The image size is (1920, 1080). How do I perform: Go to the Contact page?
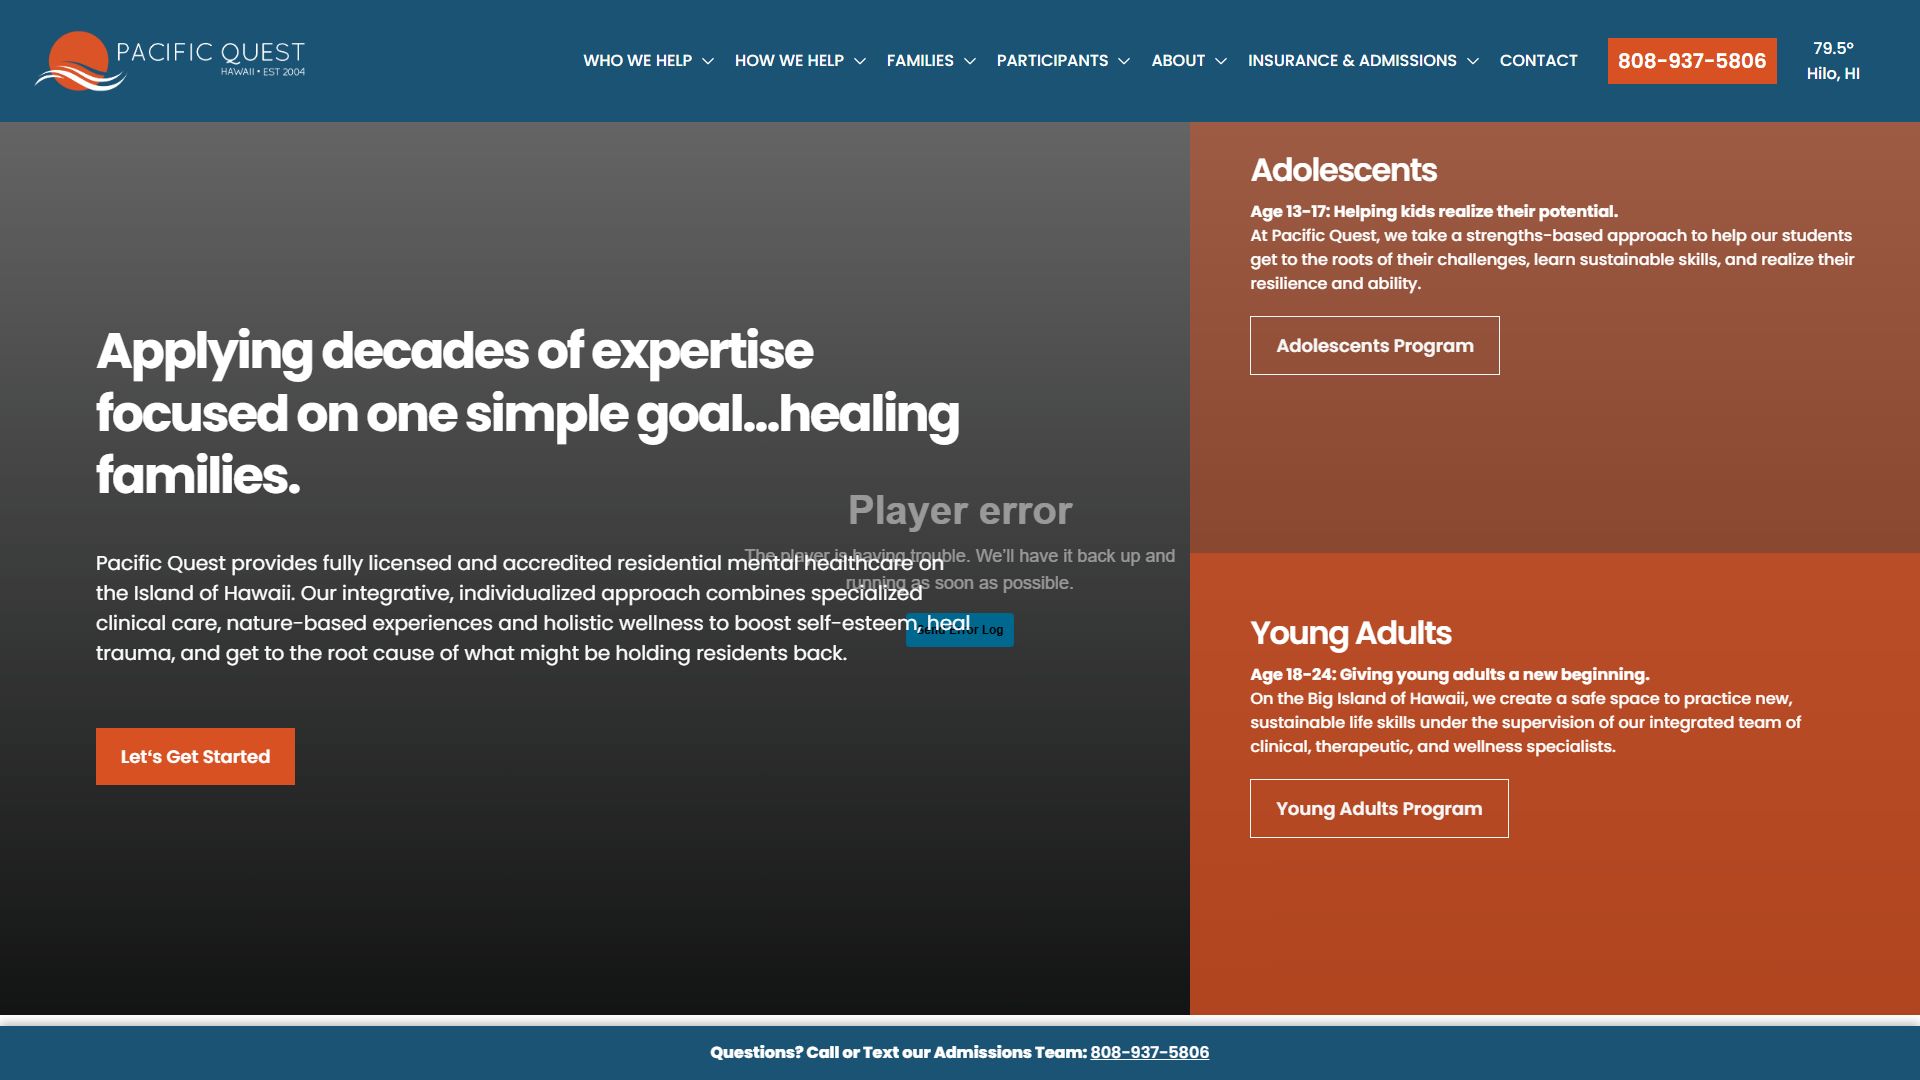pos(1538,61)
